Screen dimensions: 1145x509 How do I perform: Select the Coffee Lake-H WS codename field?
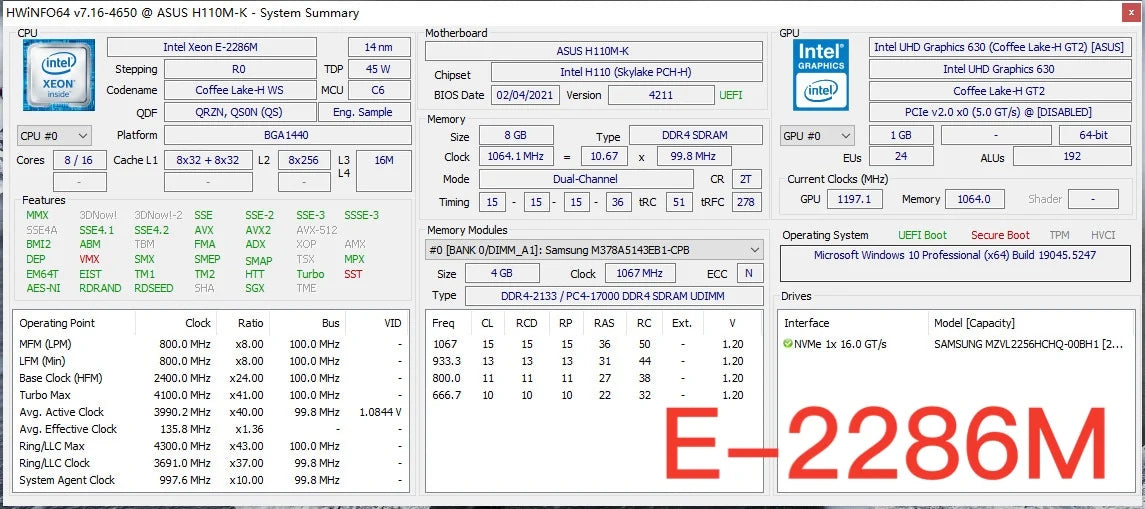(240, 91)
